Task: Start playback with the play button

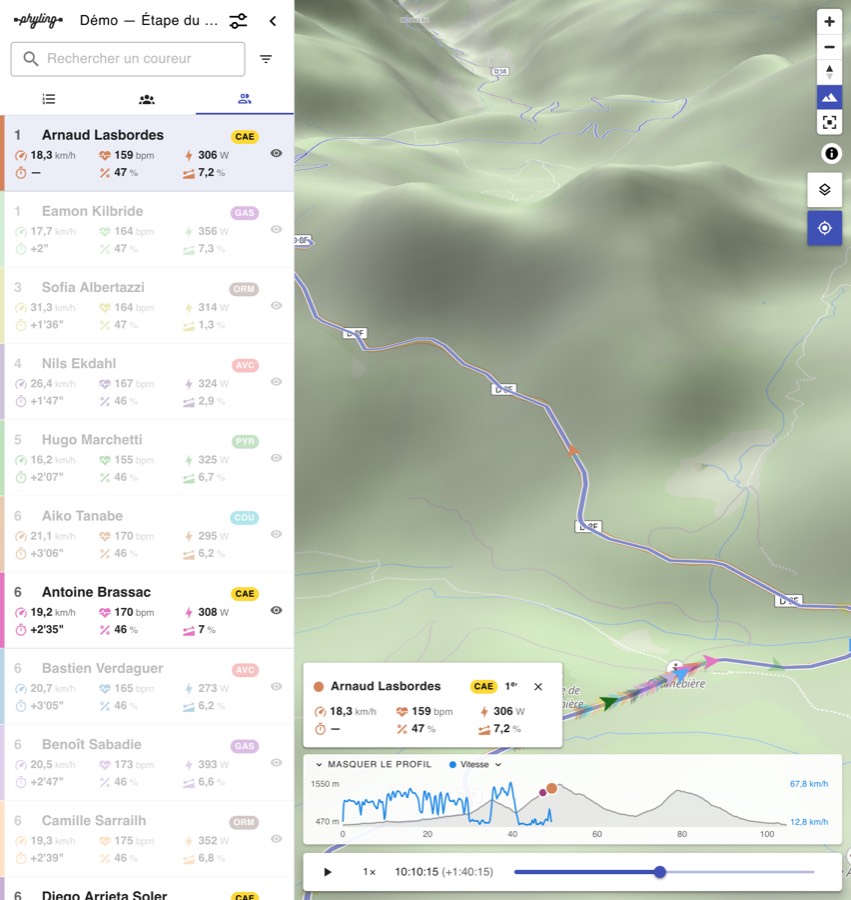Action: coord(328,872)
